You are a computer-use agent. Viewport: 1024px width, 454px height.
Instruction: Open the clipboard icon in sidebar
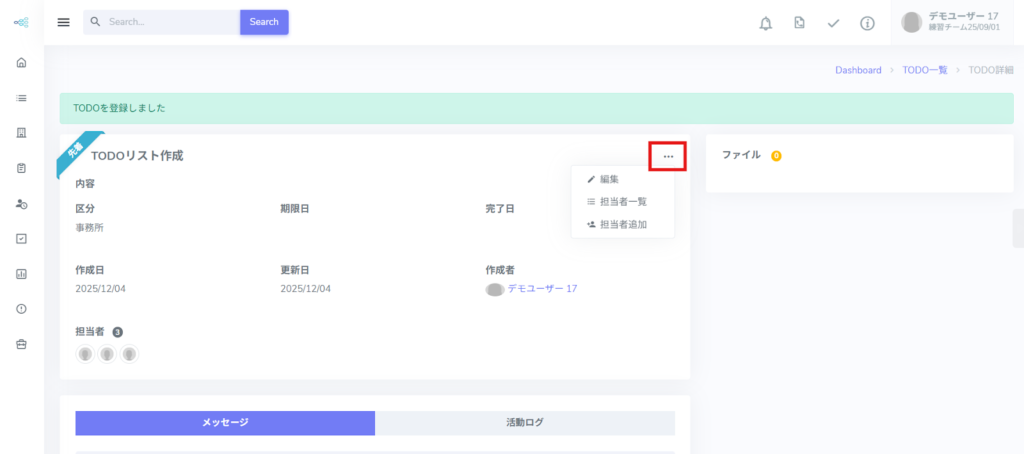[x=21, y=168]
